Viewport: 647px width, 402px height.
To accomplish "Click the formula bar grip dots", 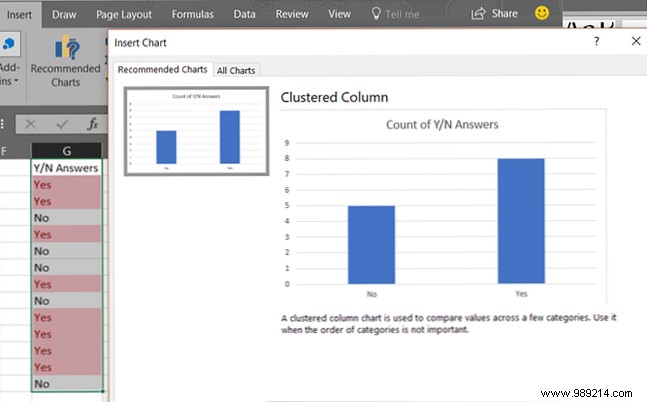I will pyautogui.click(x=2, y=124).
